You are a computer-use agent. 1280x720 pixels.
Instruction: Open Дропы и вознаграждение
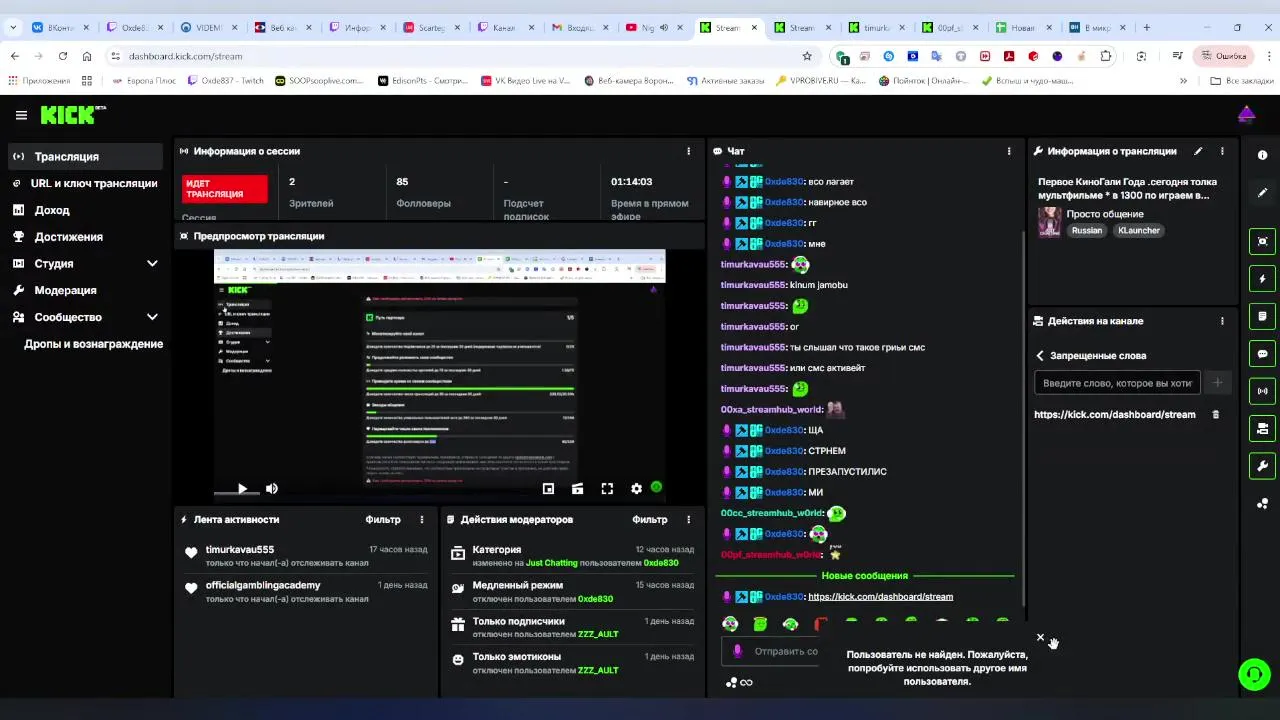coord(93,344)
